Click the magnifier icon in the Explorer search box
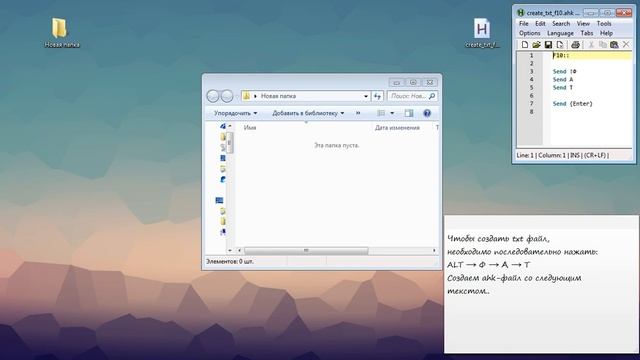The width and height of the screenshot is (640, 360). click(432, 96)
